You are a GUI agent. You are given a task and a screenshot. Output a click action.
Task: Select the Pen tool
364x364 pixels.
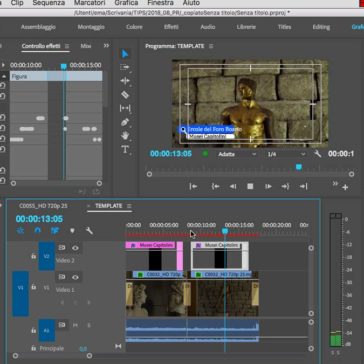125,122
